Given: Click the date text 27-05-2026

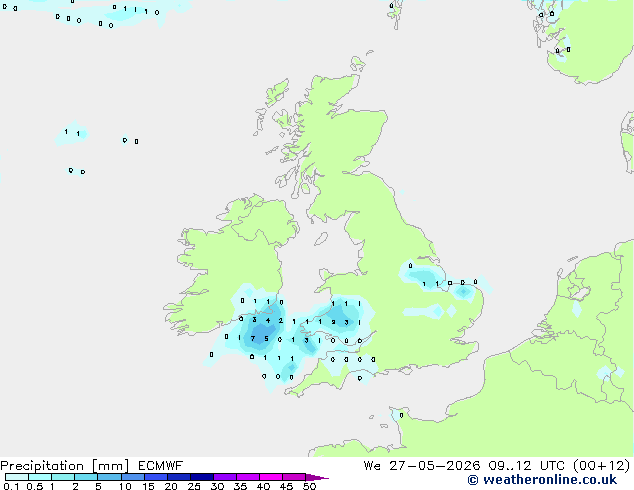Looking at the screenshot, I should point(435,466).
